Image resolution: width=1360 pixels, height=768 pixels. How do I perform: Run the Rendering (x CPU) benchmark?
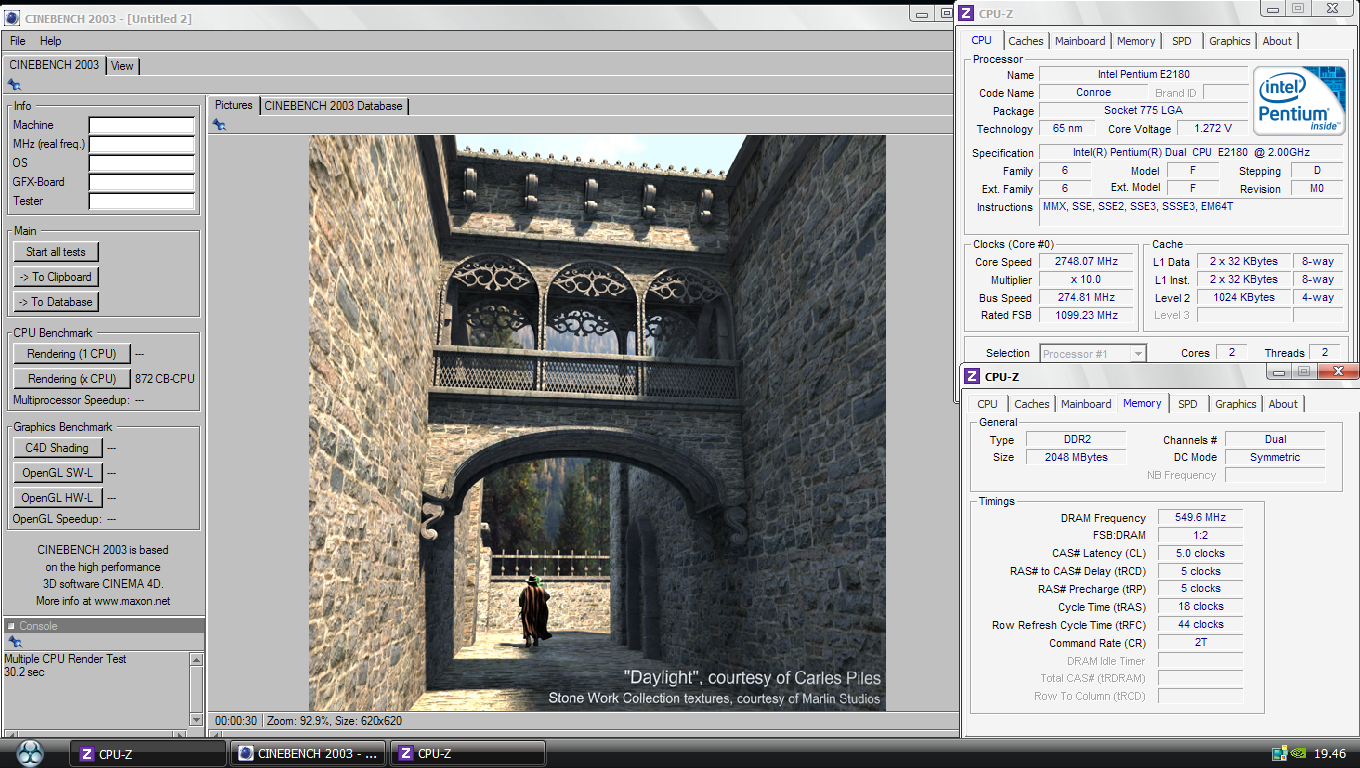click(72, 379)
